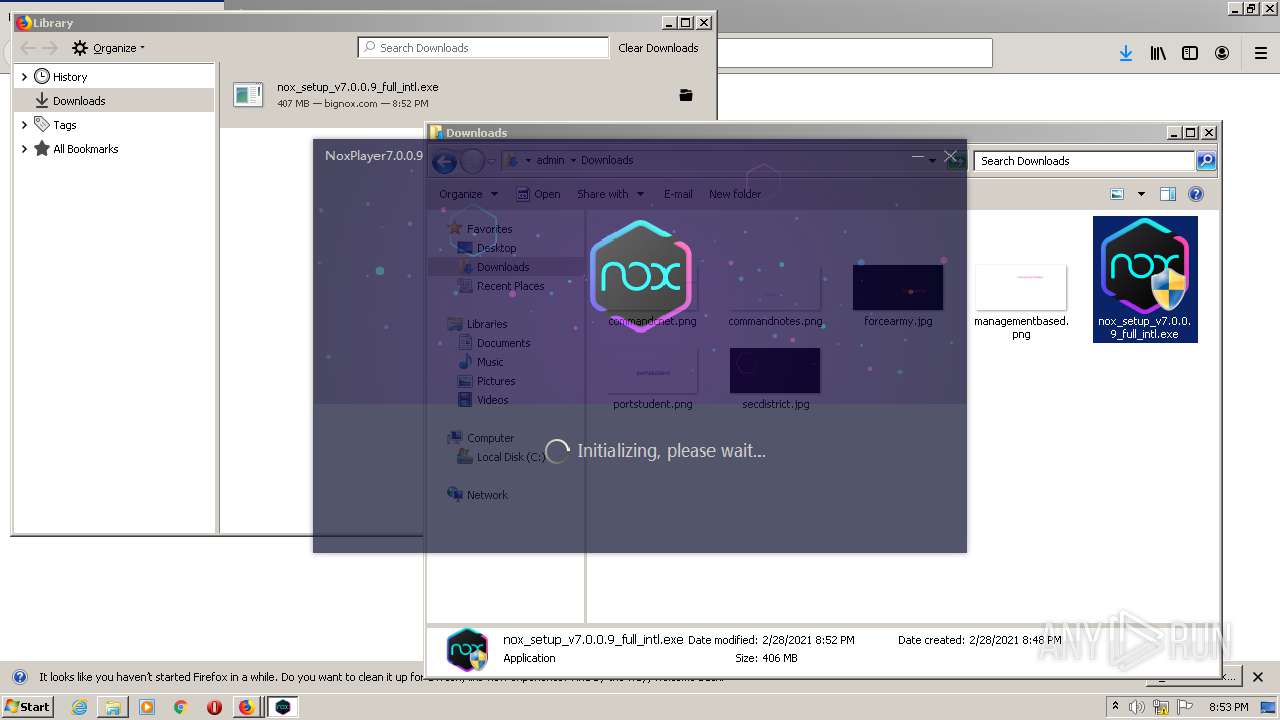Expand the History tree item
The width and height of the screenshot is (1280, 720).
[x=24, y=77]
